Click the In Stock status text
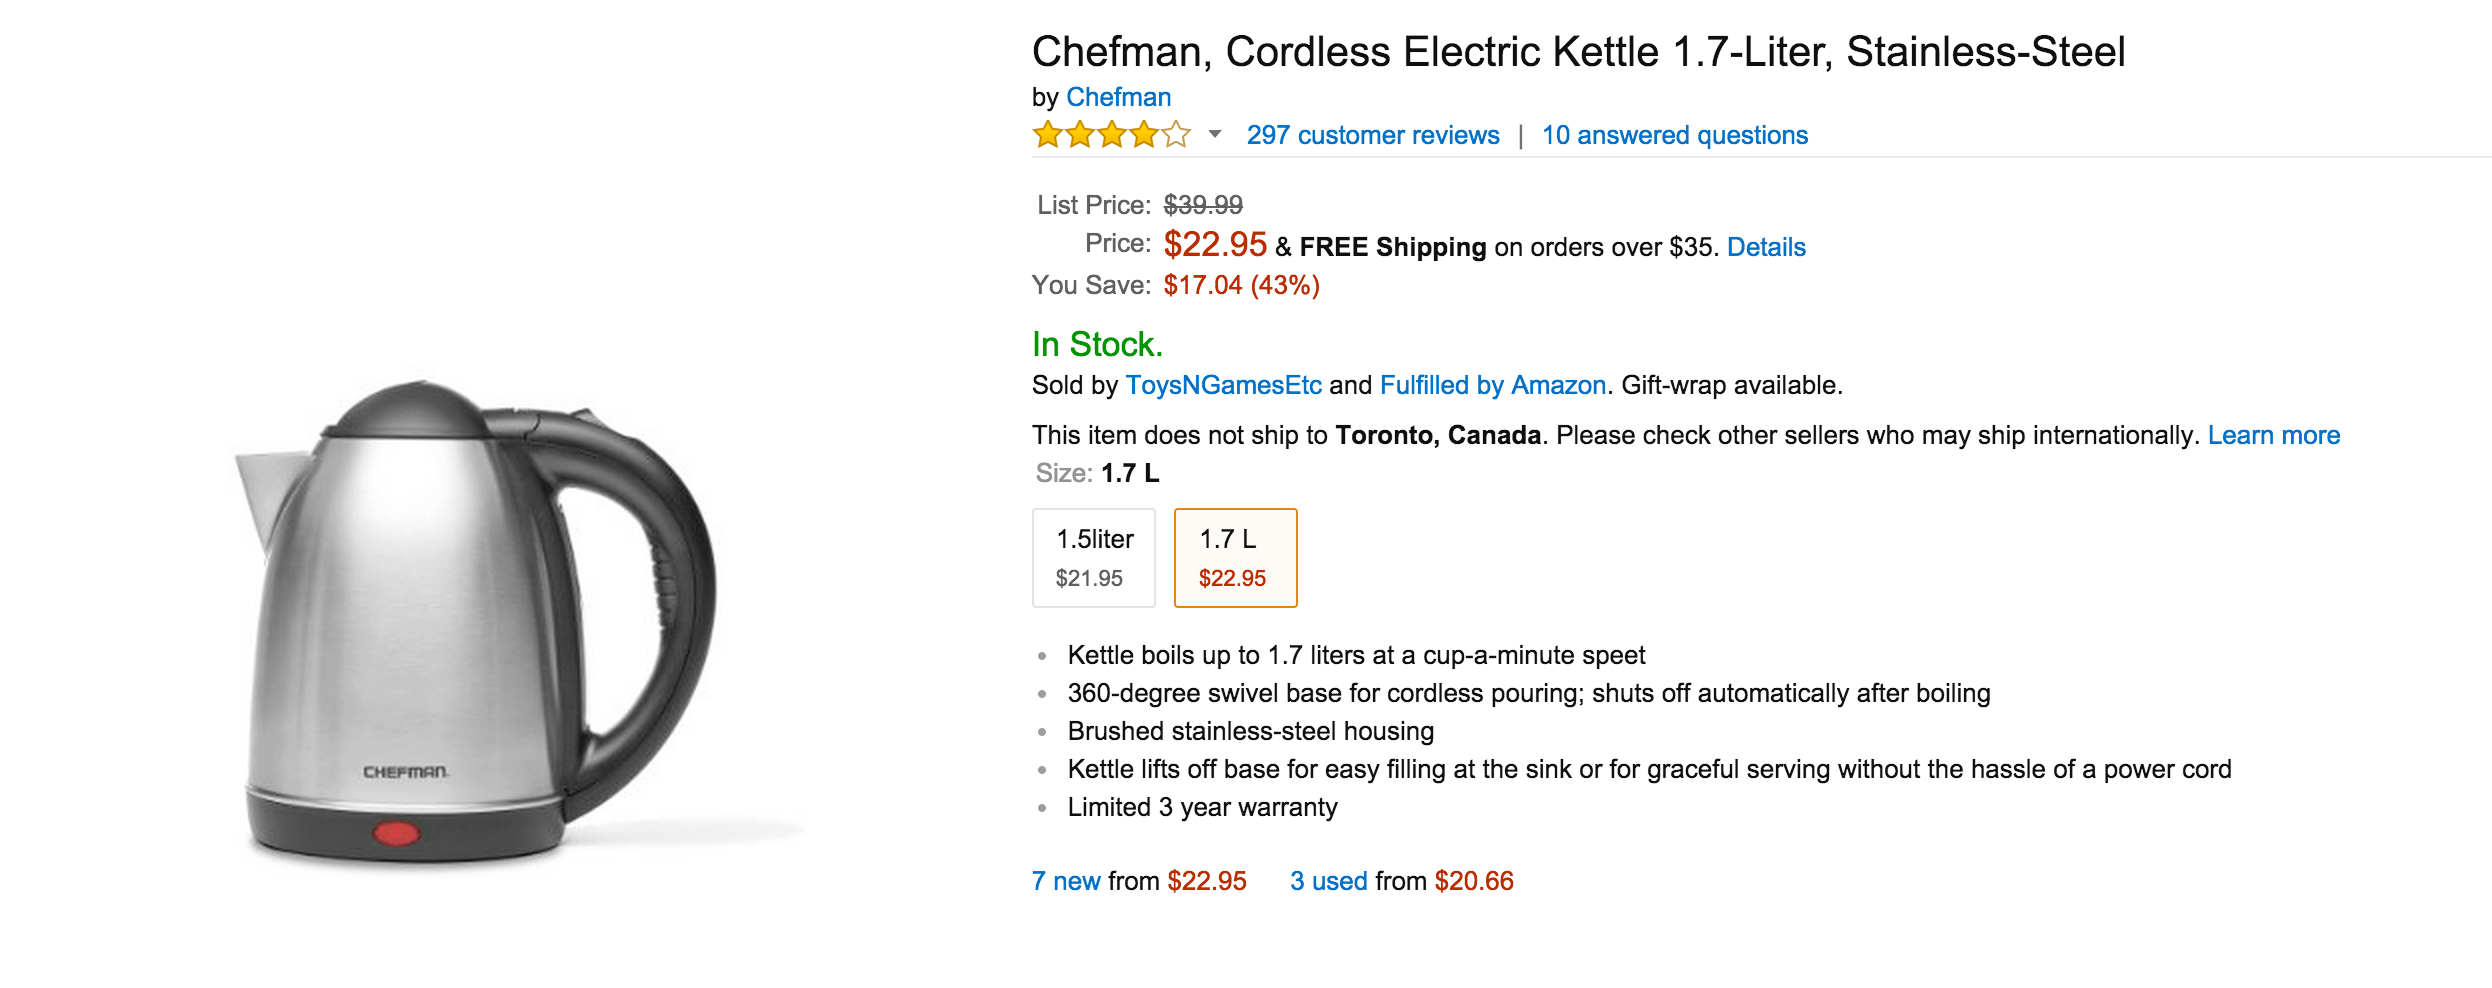The image size is (2492, 988). [x=1097, y=345]
